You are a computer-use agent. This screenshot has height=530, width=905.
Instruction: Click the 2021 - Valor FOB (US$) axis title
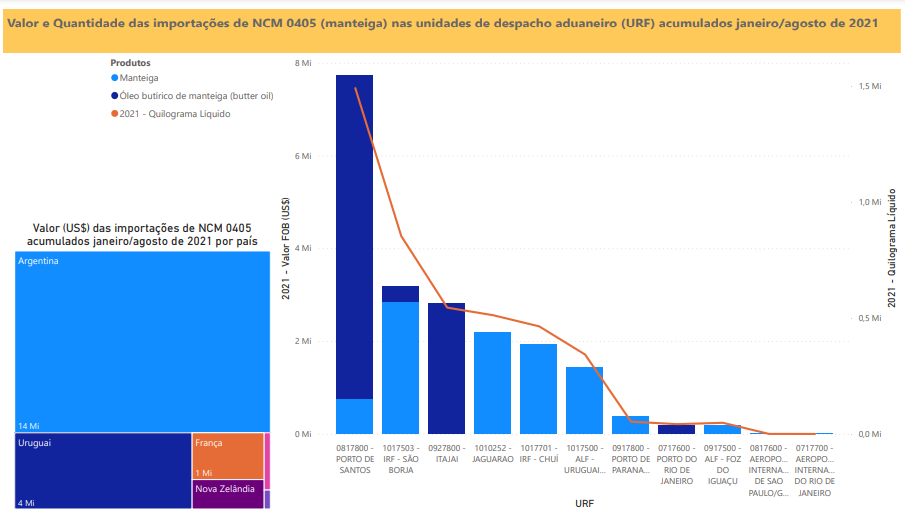point(286,249)
